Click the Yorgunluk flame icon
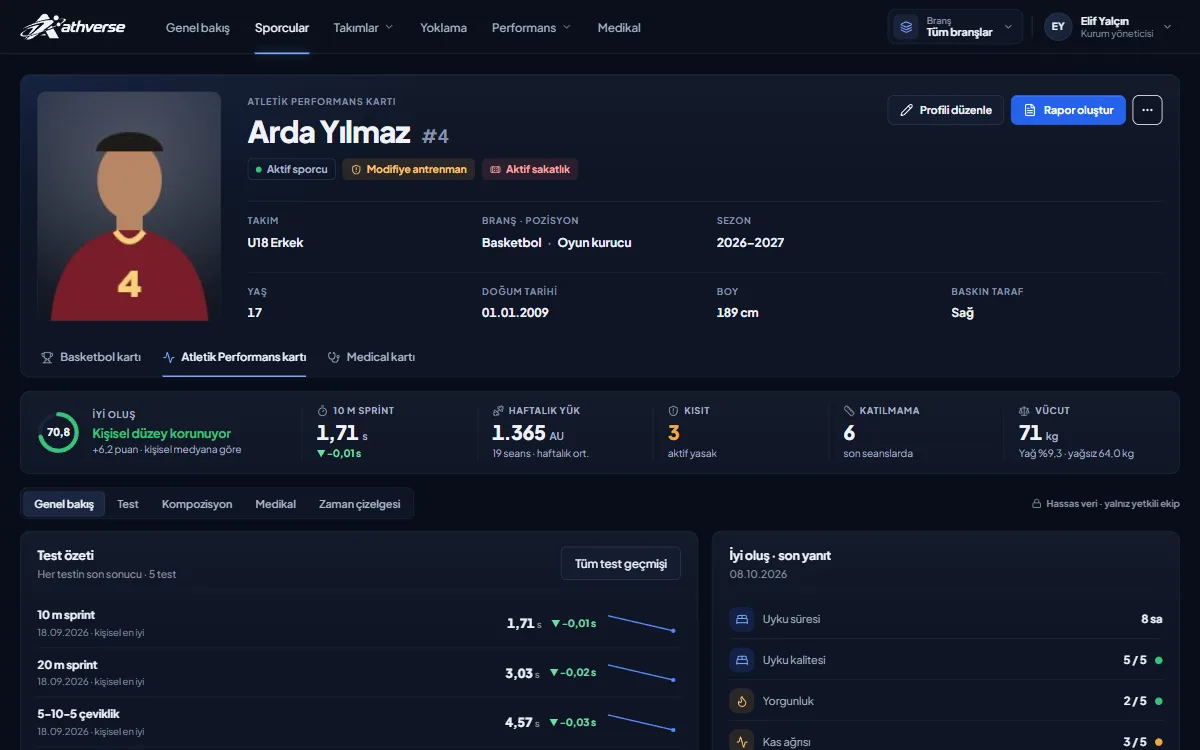The width and height of the screenshot is (1200, 750). pos(742,701)
